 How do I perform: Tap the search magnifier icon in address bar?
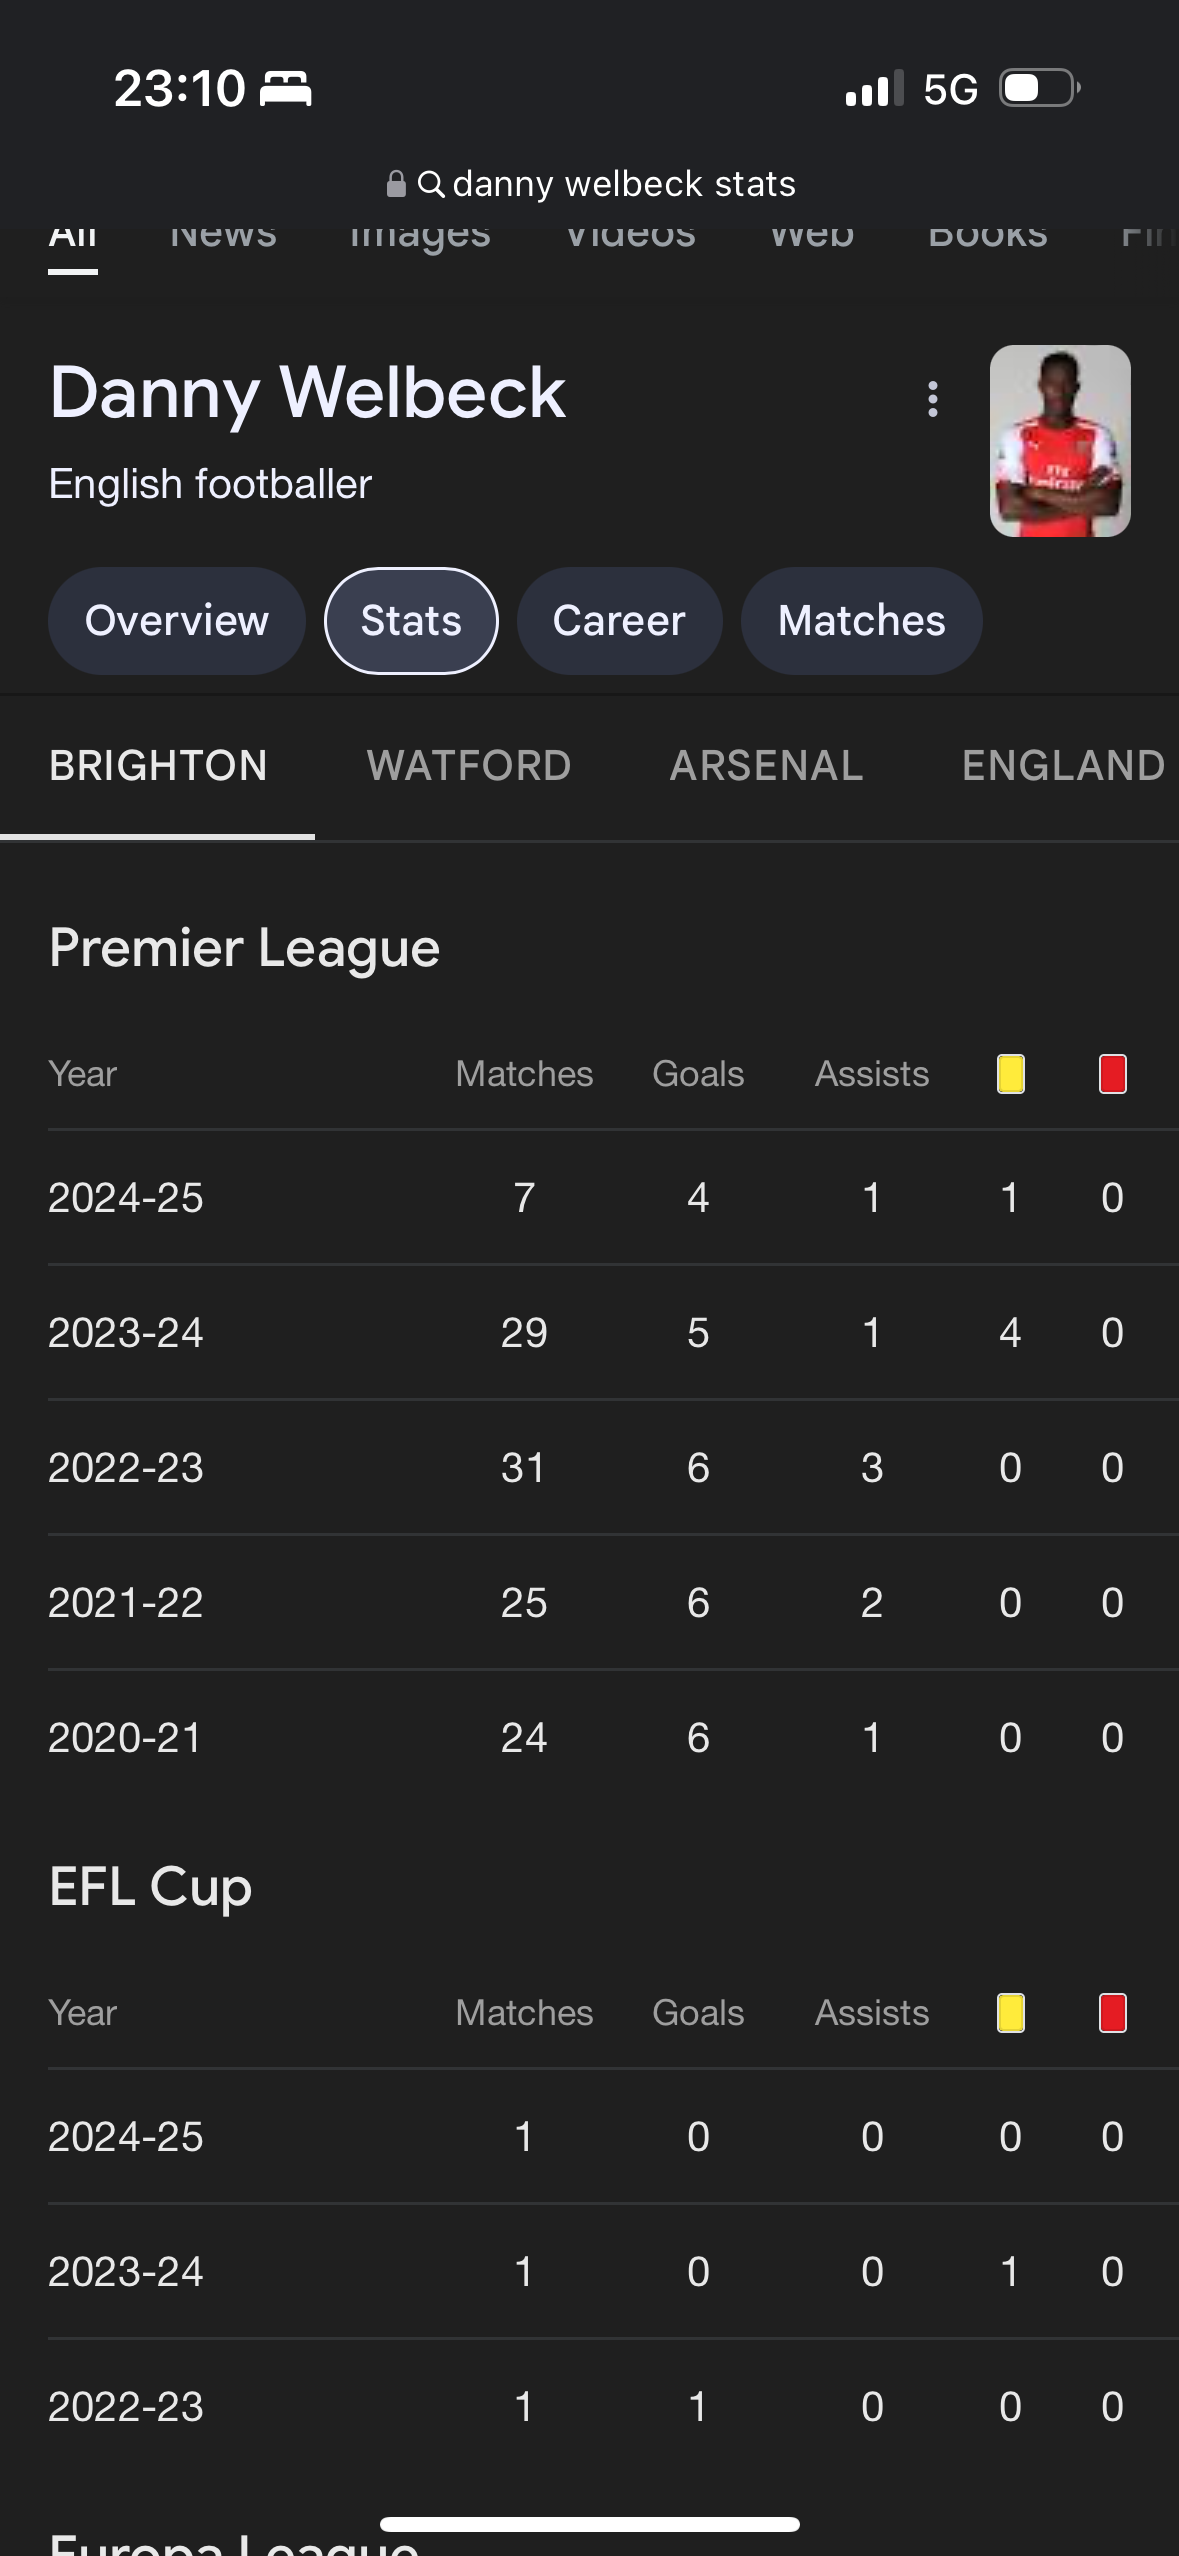point(431,184)
